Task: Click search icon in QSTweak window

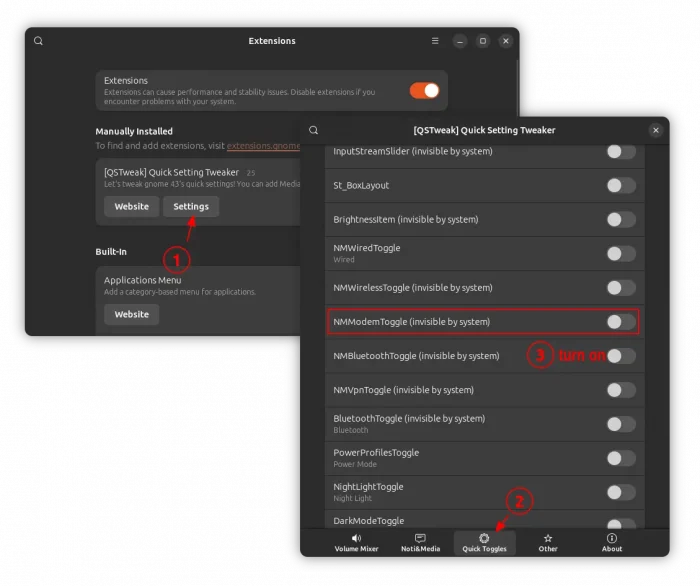Action: (x=314, y=130)
